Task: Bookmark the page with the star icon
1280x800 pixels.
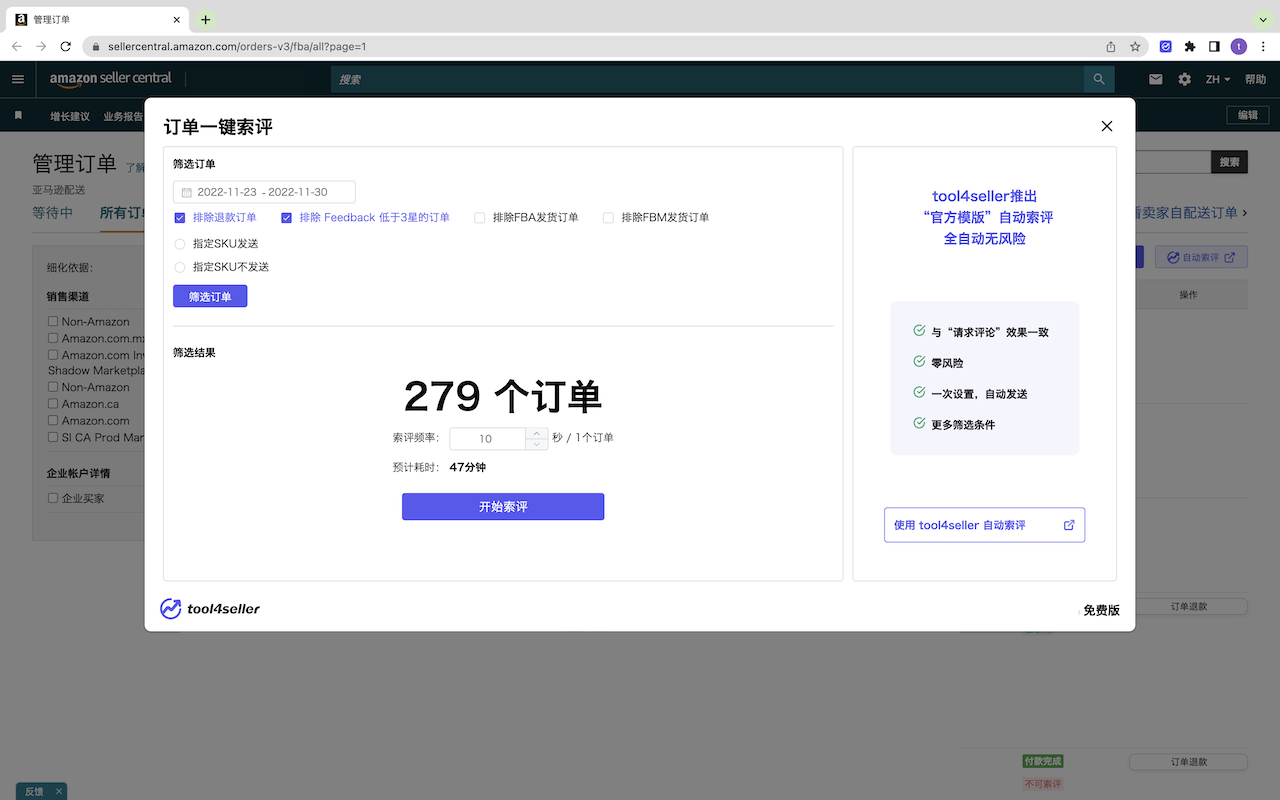Action: 1135,45
